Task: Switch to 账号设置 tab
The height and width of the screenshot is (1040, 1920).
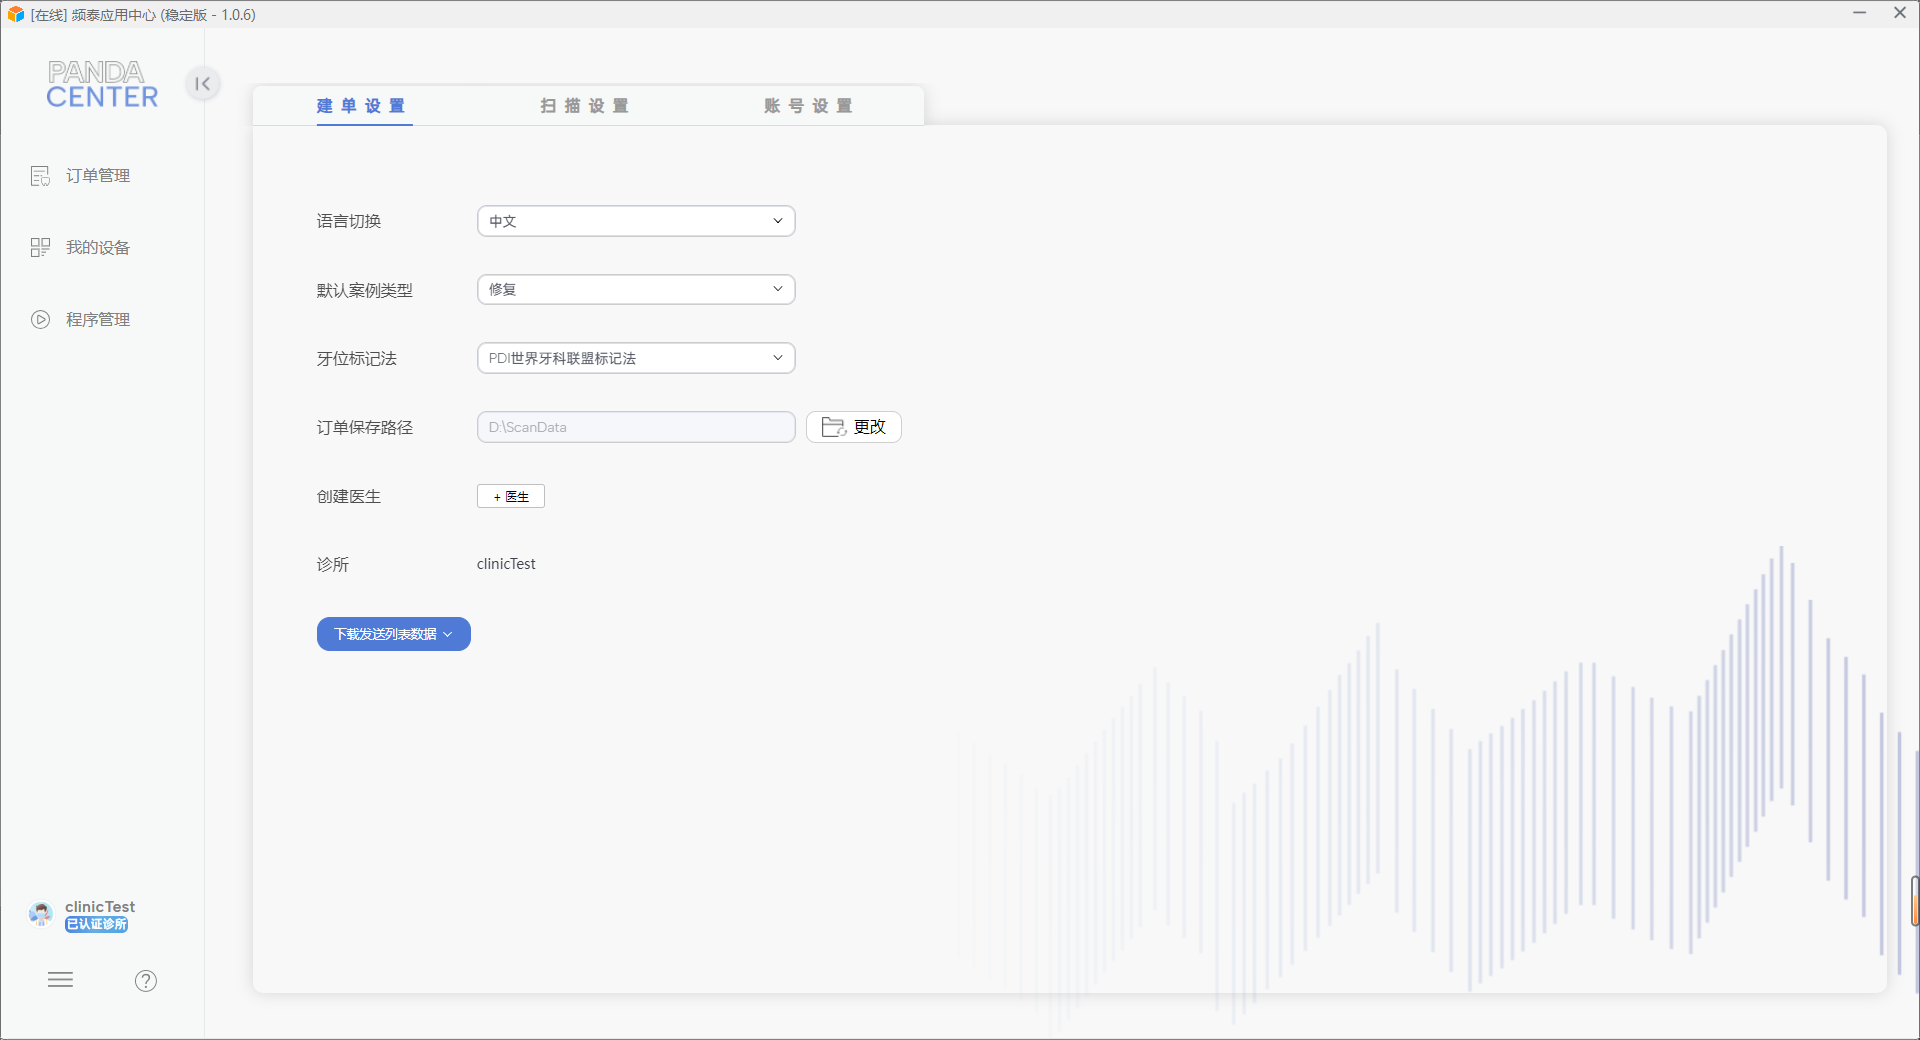Action: 809,106
